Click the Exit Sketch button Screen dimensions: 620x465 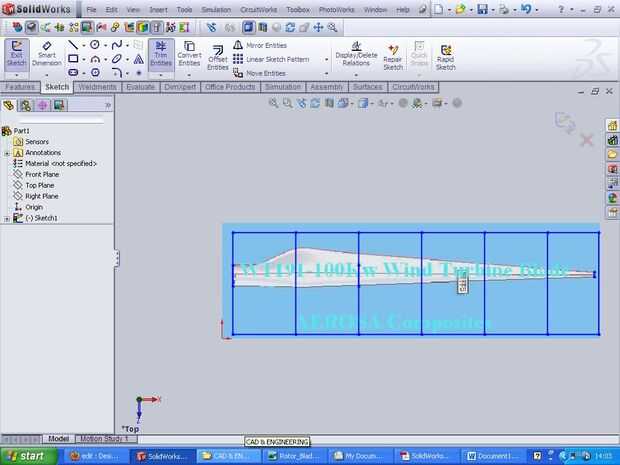(17, 55)
